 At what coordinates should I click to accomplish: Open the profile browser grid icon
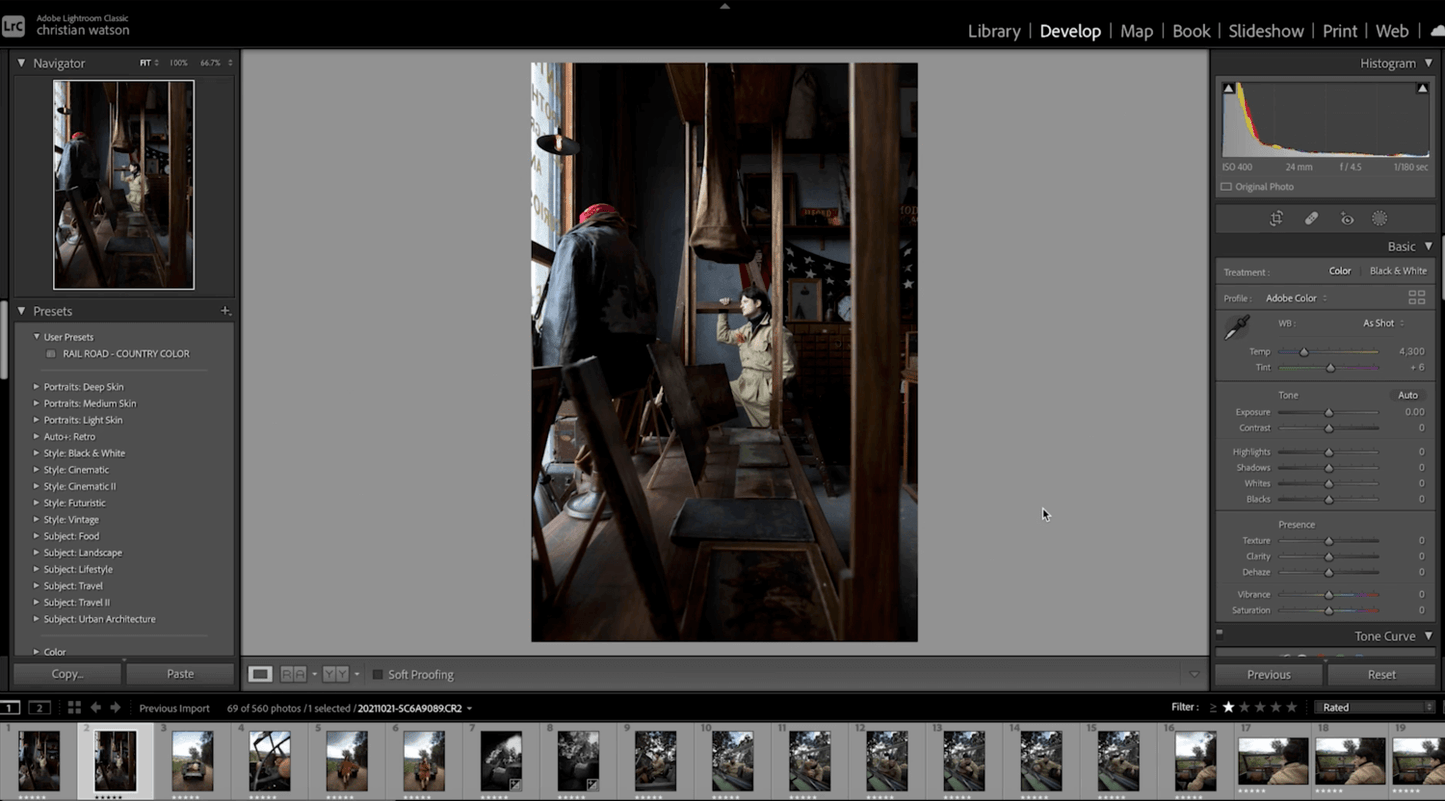point(1416,298)
